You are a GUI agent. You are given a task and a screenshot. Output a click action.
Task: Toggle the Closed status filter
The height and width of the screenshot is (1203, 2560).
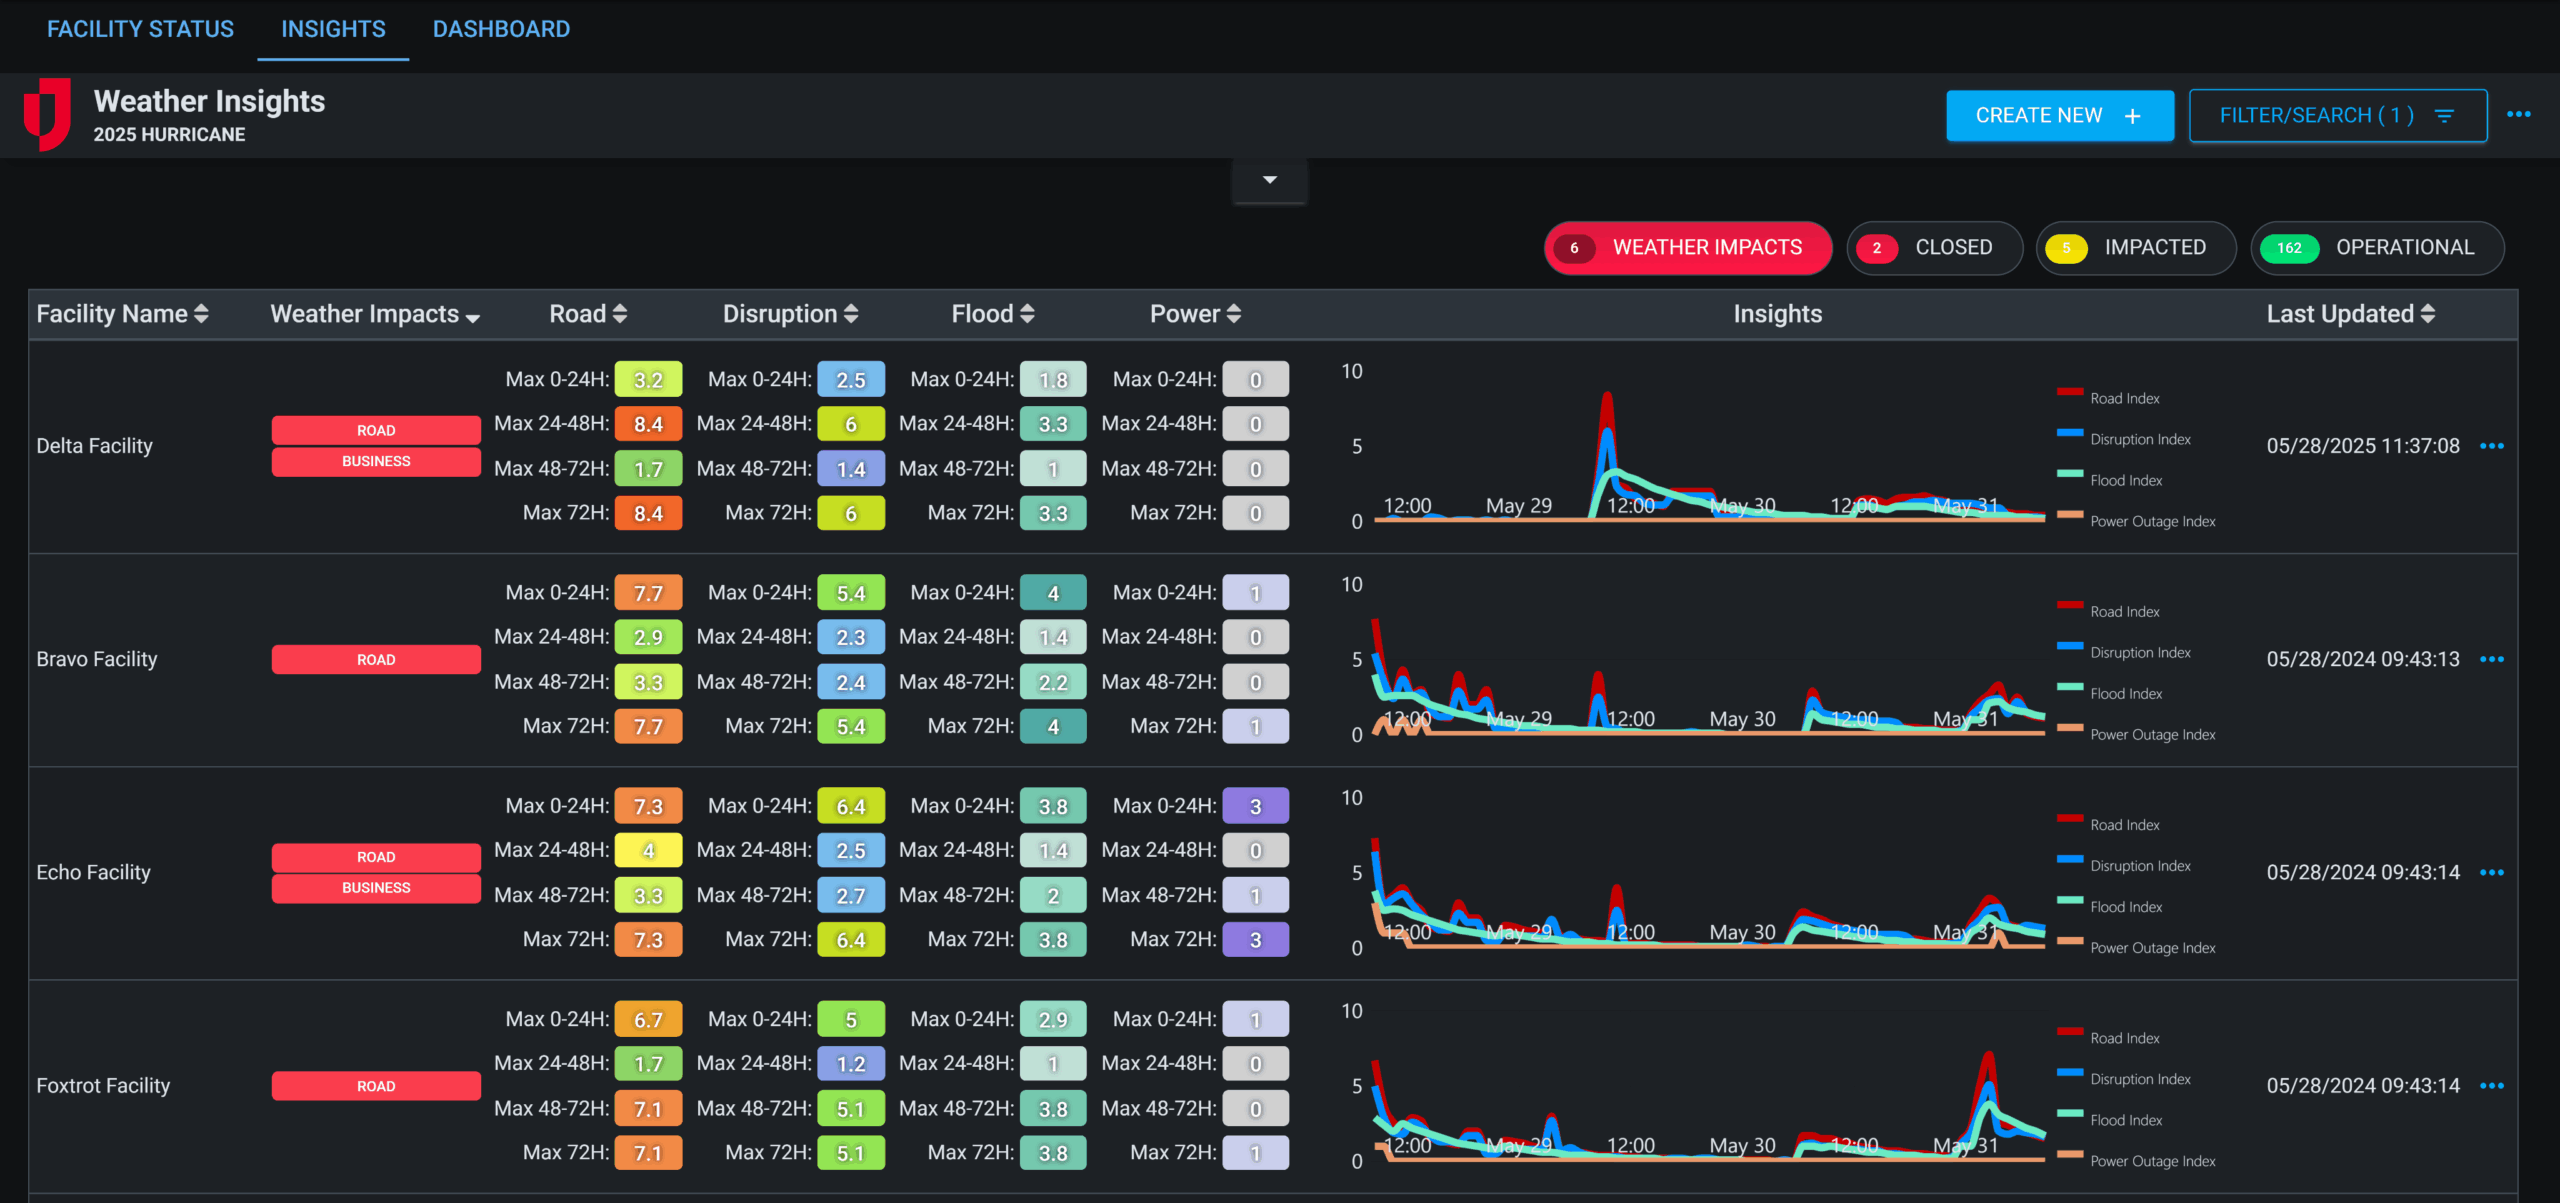(1933, 248)
